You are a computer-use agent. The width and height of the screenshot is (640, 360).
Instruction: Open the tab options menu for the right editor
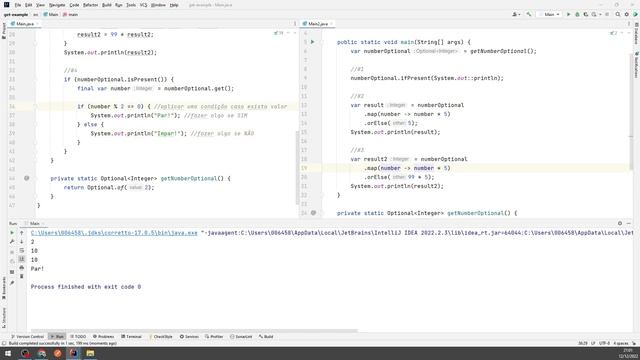[x=629, y=24]
